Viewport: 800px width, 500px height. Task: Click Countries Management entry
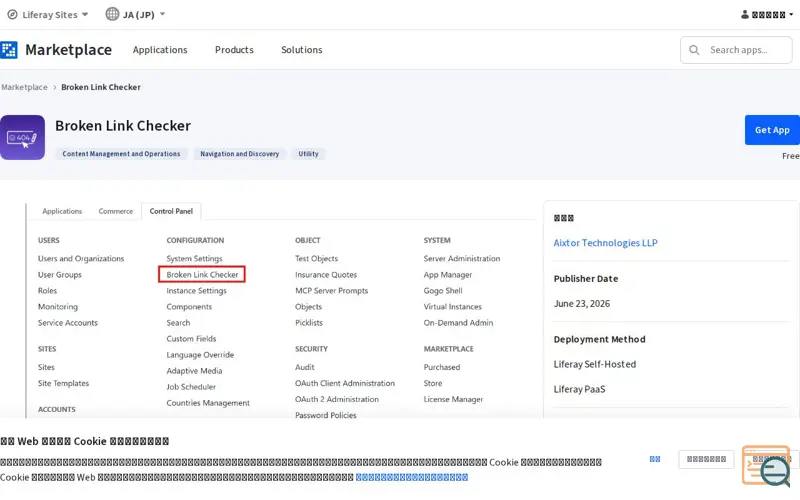(x=208, y=403)
